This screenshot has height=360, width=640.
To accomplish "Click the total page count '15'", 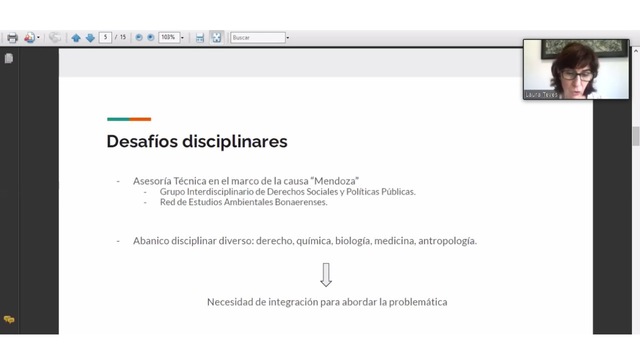I will pos(123,37).
